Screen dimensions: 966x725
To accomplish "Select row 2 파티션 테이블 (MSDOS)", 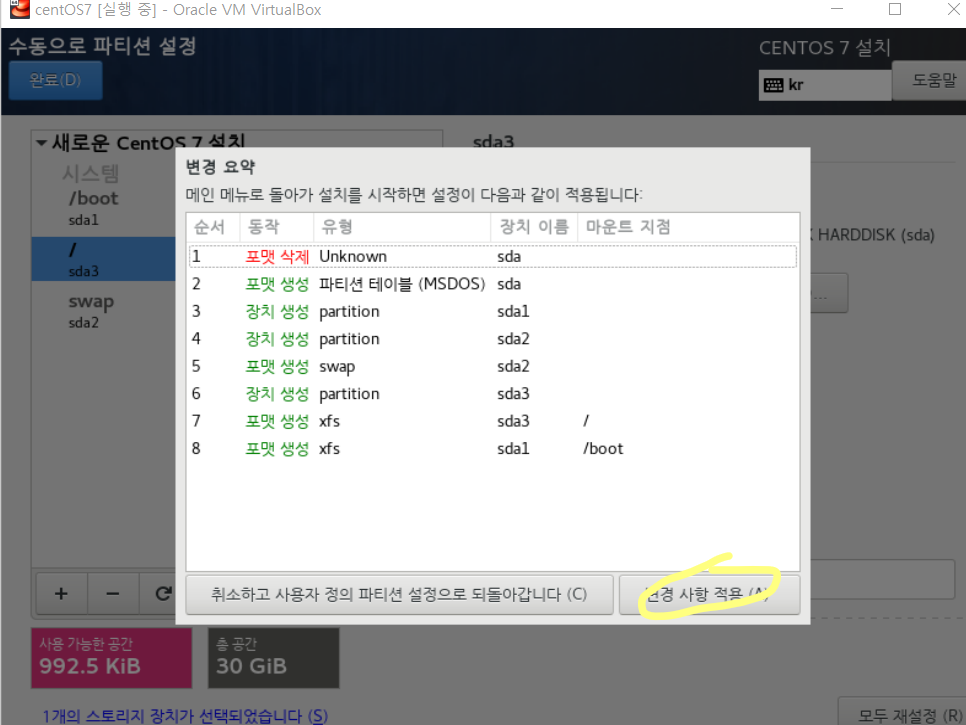I will [x=493, y=284].
